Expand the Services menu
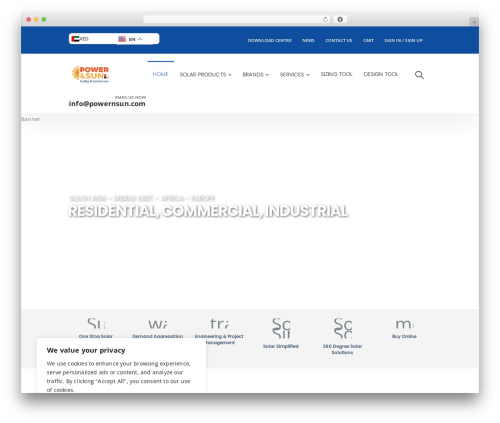The image size is (500, 423). point(295,74)
